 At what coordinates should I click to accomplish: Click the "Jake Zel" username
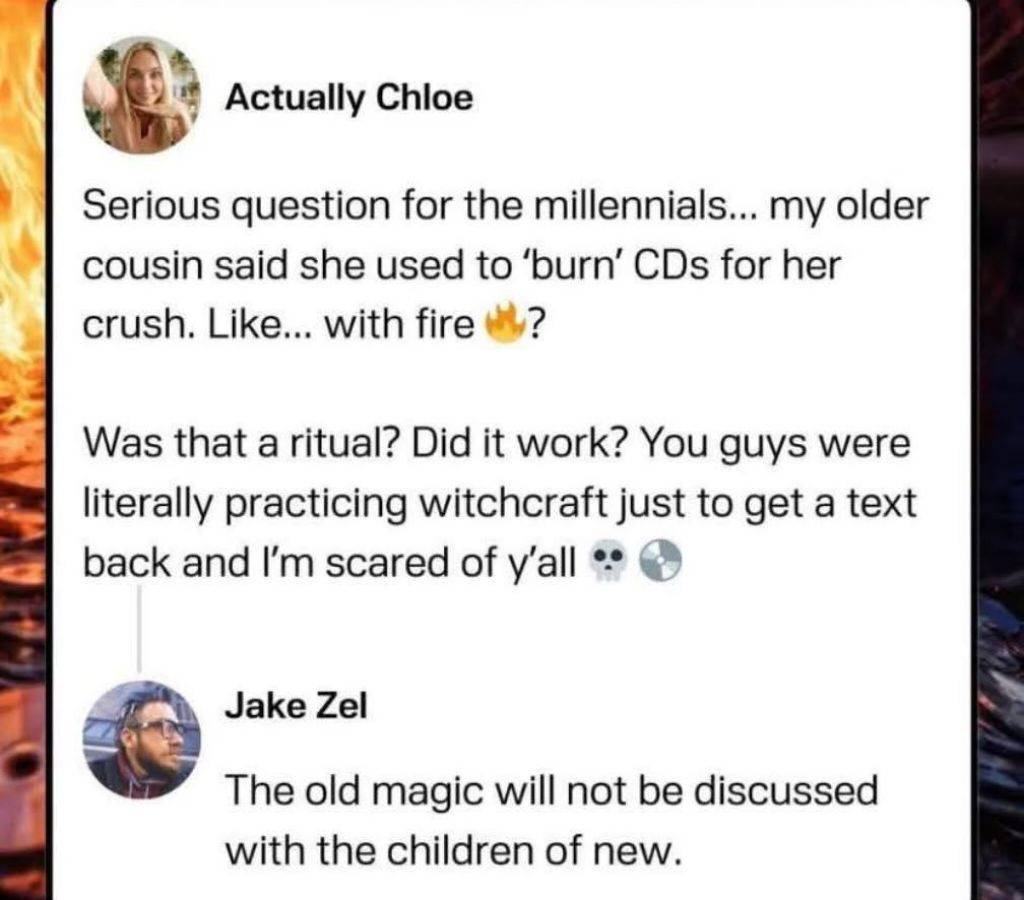pyautogui.click(x=296, y=705)
